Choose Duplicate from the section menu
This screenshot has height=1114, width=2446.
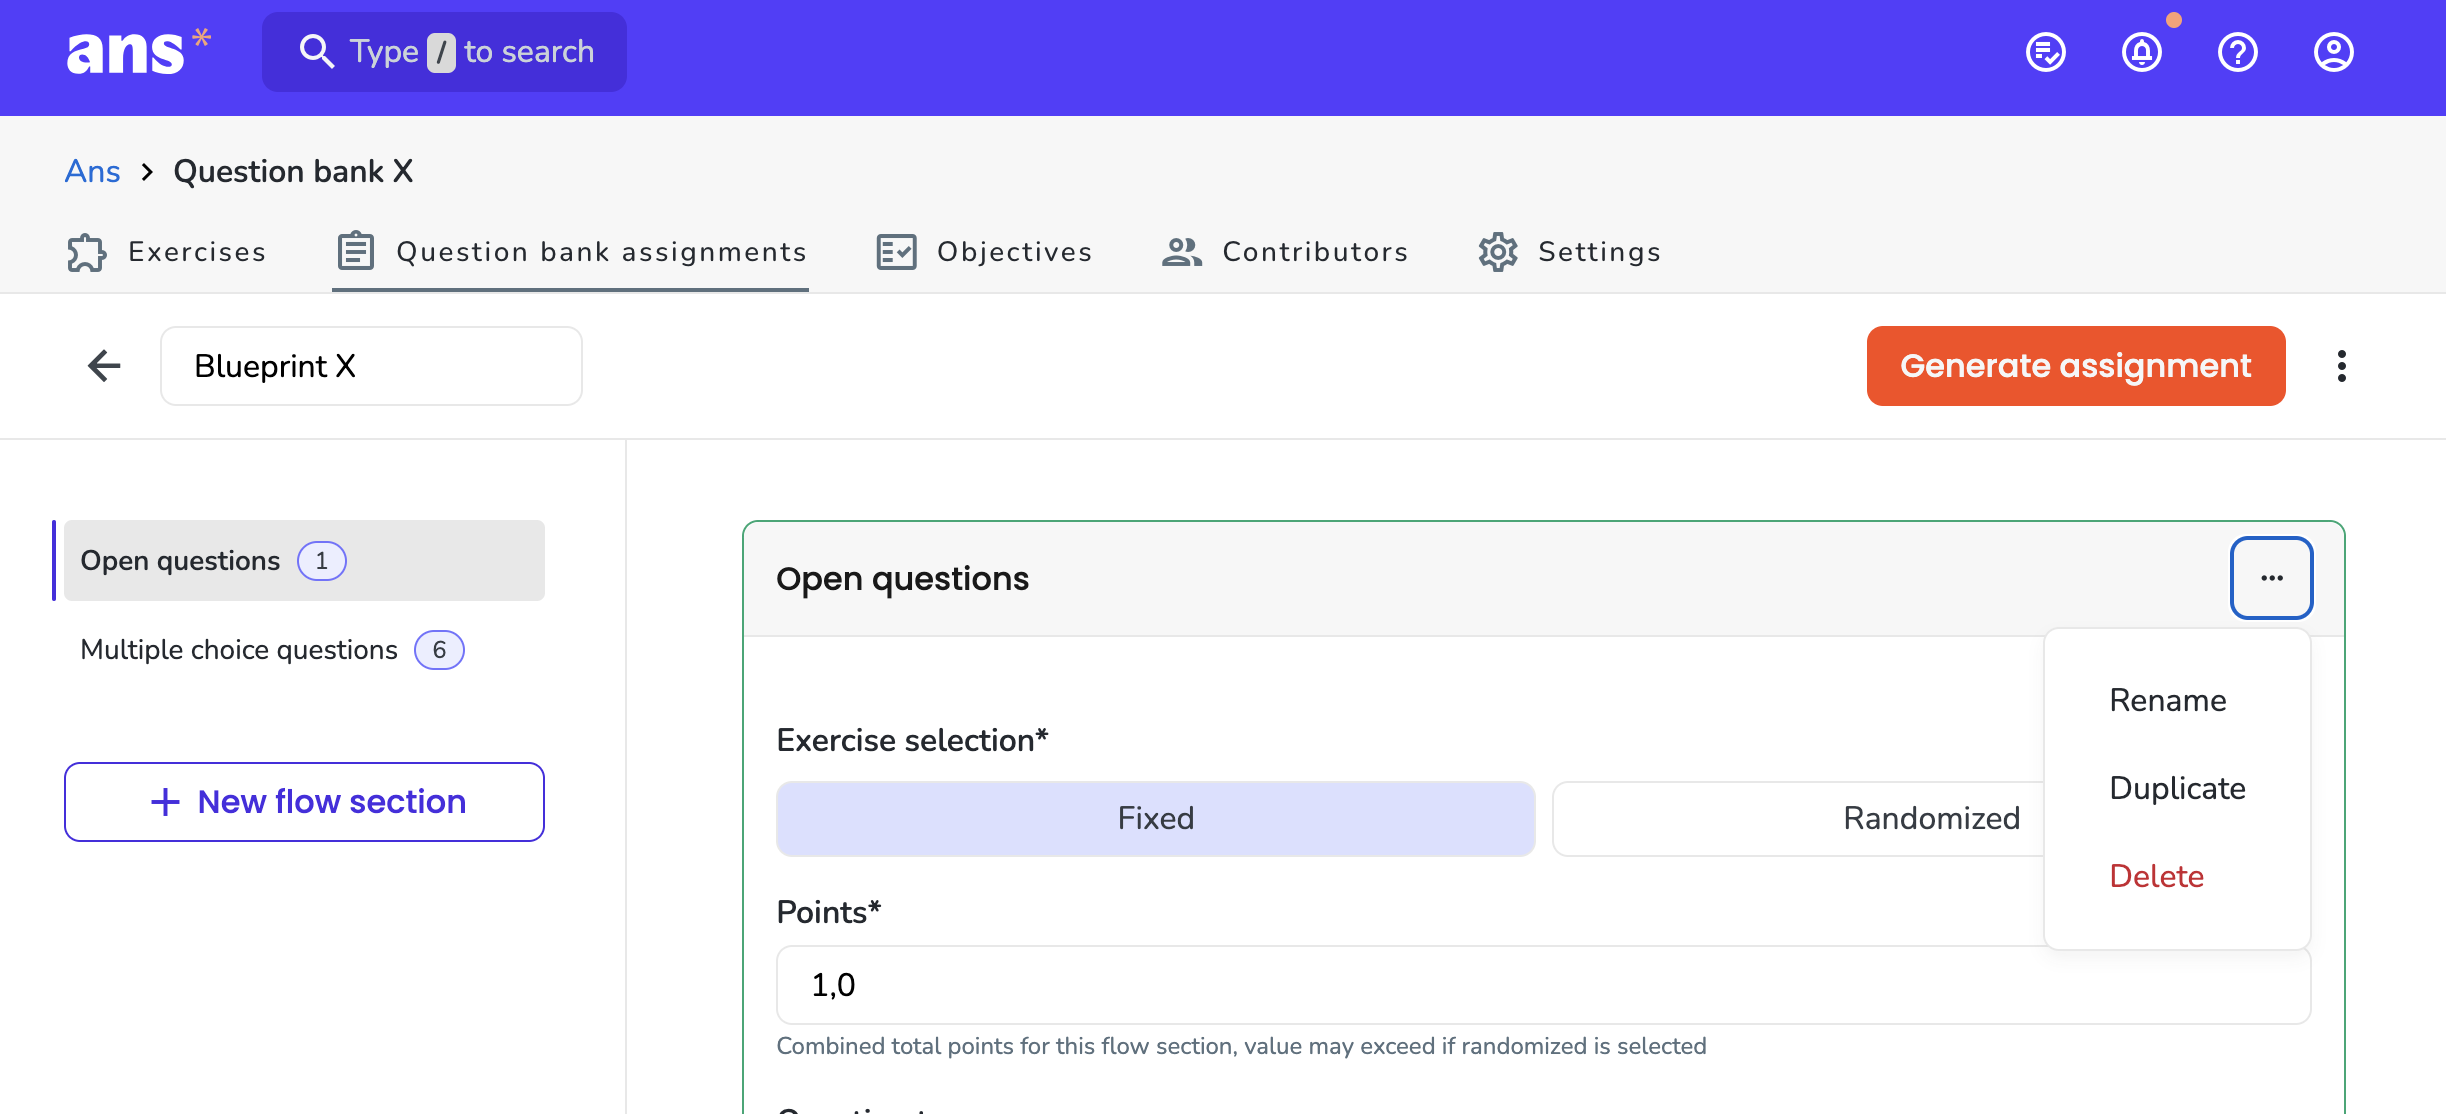point(2177,788)
